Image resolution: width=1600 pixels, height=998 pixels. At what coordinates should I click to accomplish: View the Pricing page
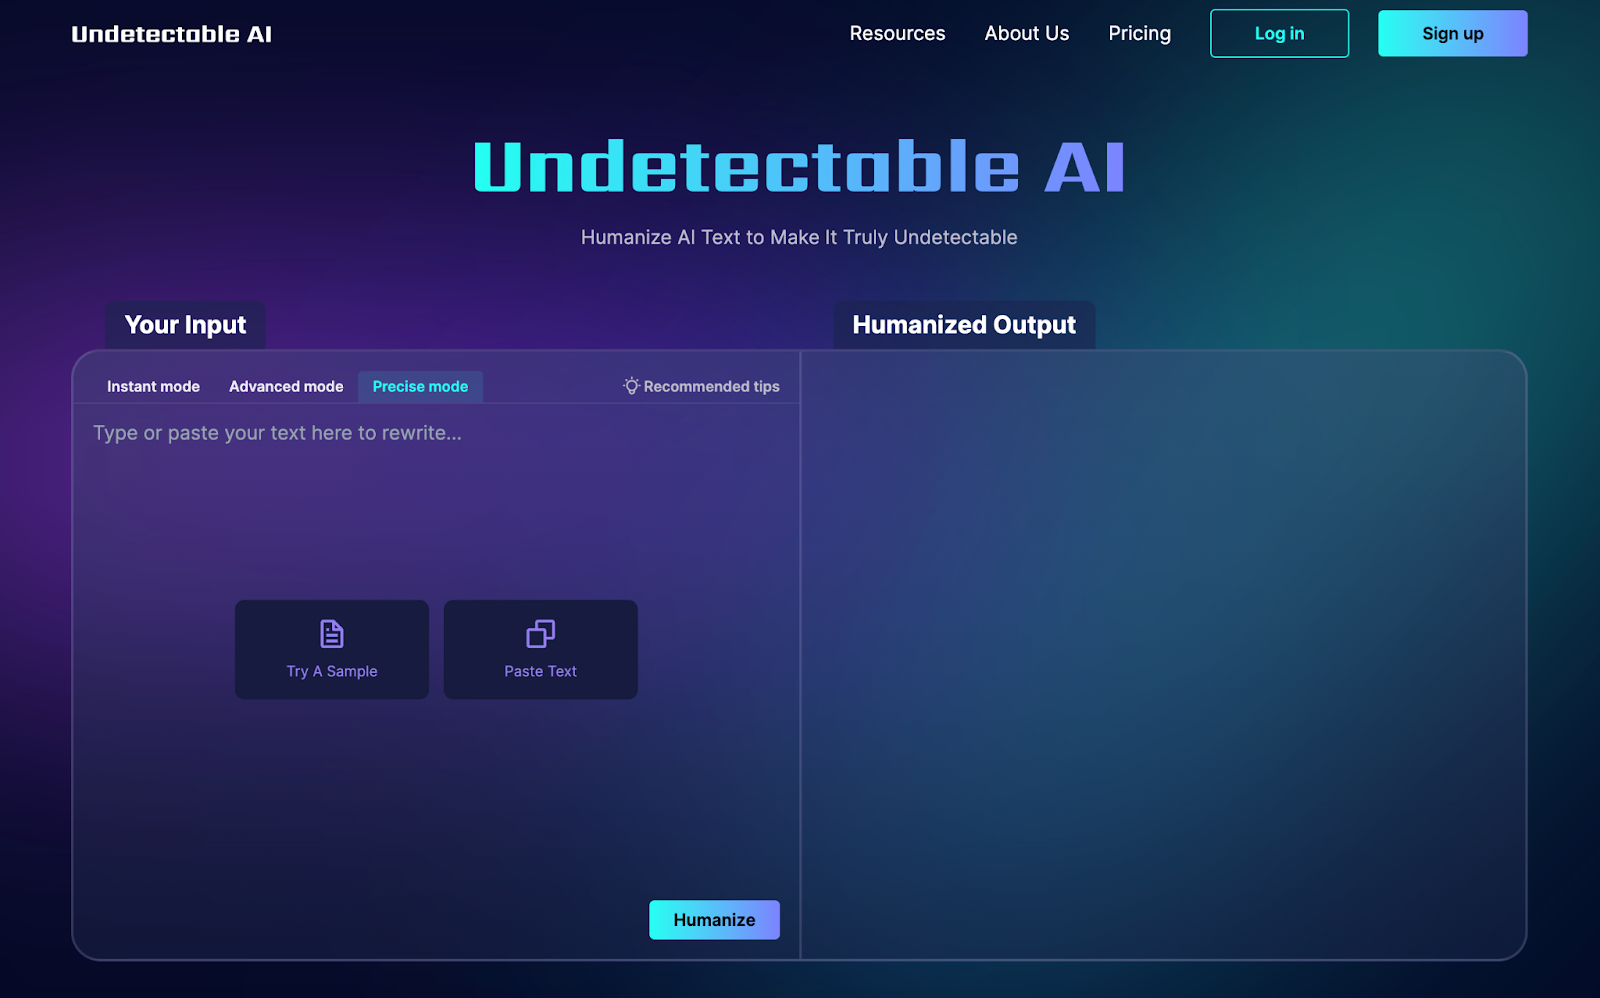[x=1139, y=33]
